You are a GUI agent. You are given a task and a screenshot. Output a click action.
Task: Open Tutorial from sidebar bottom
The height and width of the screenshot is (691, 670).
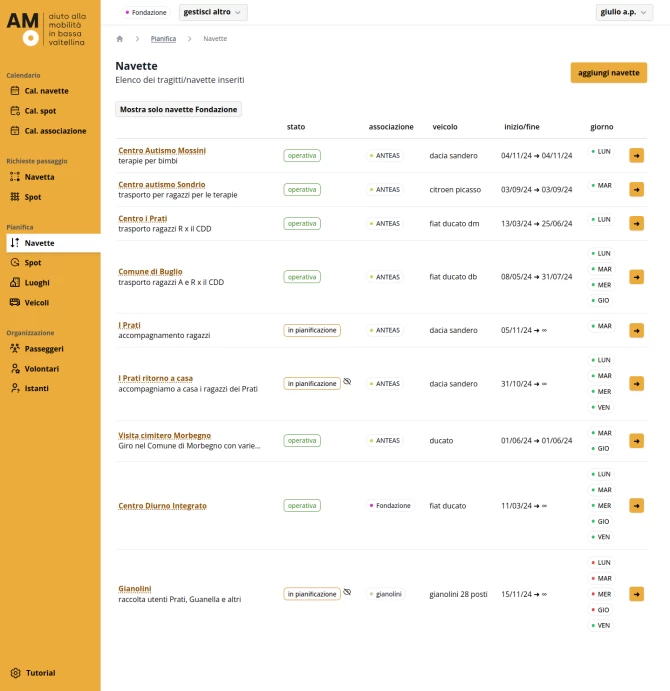coord(40,673)
